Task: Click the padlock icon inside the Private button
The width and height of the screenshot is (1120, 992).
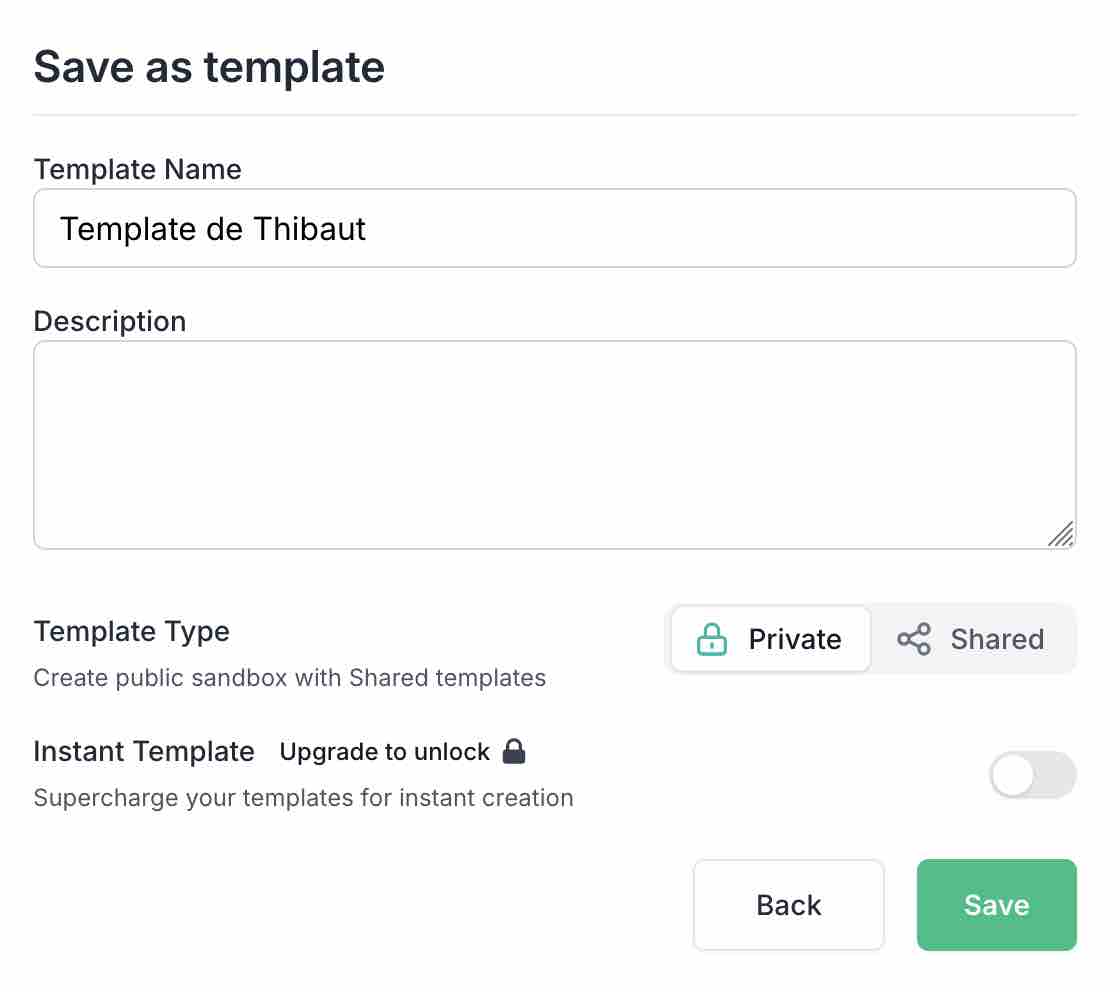Action: [710, 638]
